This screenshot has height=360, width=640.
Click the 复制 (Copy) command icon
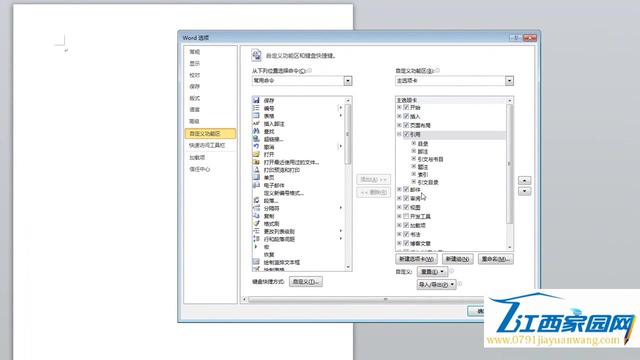click(256, 216)
